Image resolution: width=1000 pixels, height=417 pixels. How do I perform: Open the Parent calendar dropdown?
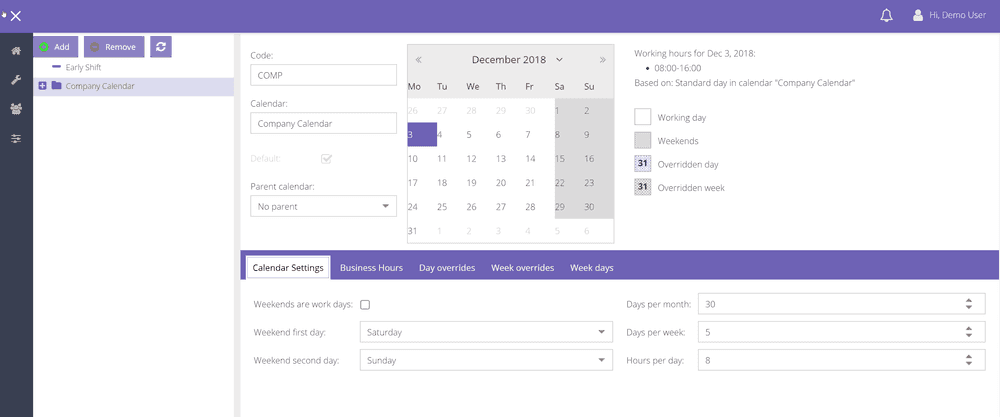click(323, 206)
